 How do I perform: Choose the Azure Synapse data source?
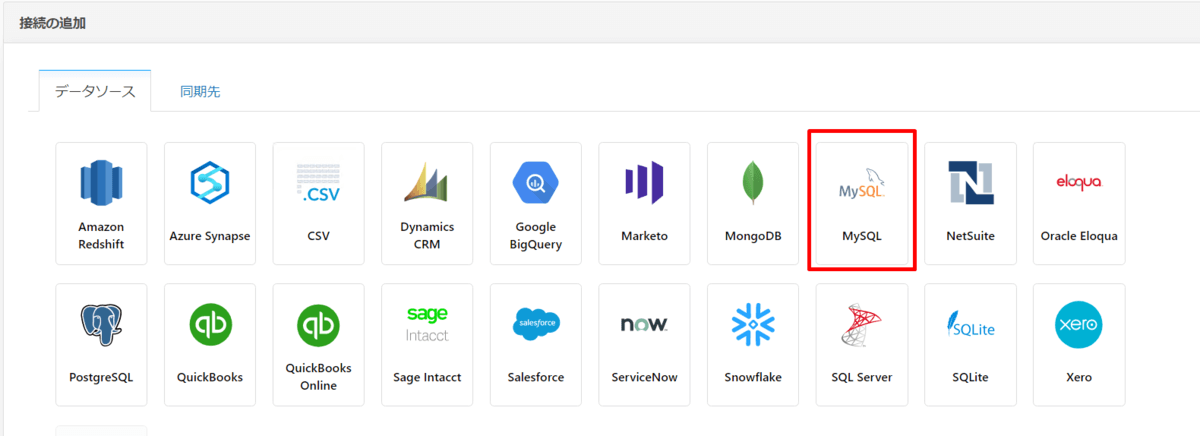point(210,203)
